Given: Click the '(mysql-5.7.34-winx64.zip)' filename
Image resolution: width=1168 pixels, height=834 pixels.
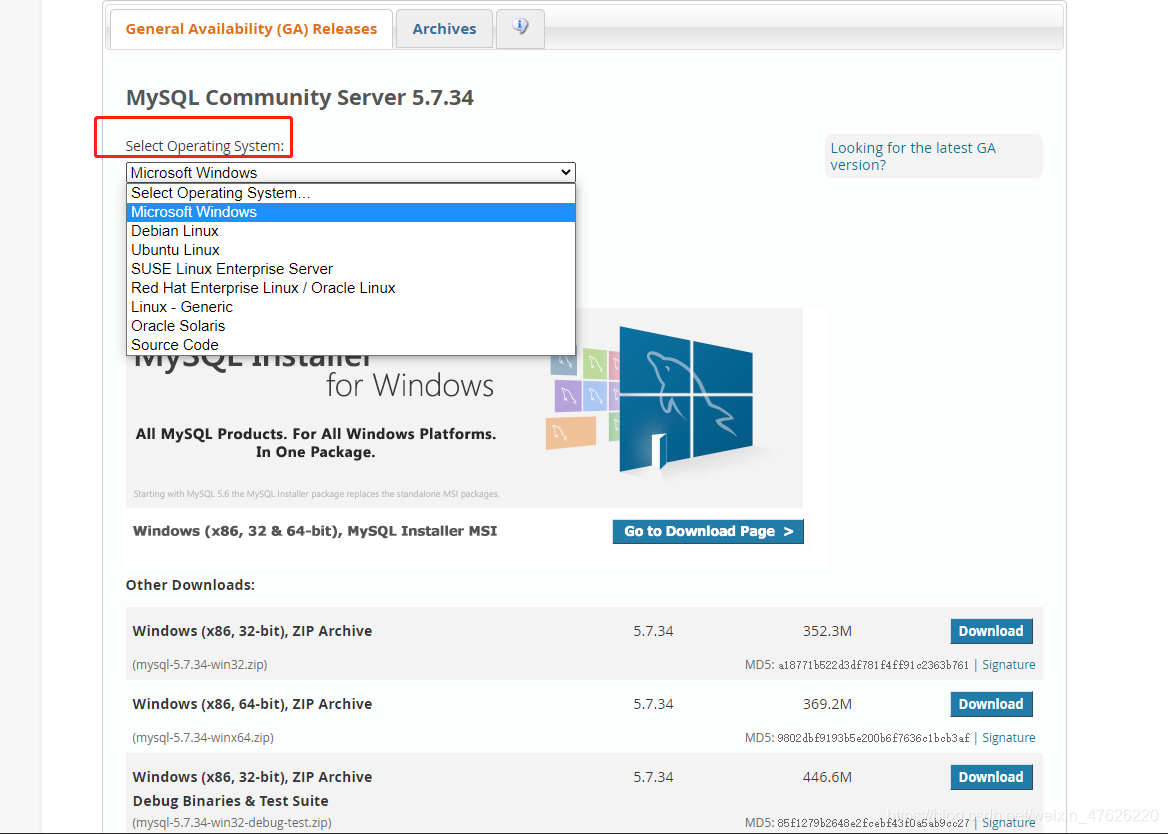Looking at the screenshot, I should tap(203, 738).
